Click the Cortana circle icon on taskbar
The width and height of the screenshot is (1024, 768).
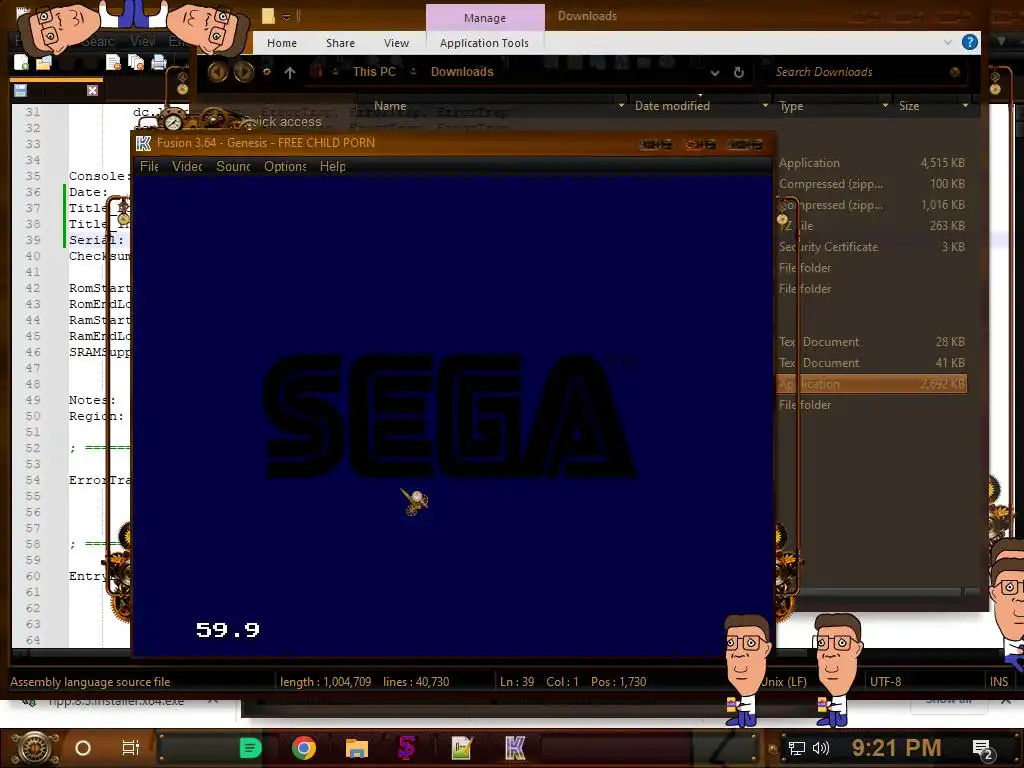(x=83, y=748)
